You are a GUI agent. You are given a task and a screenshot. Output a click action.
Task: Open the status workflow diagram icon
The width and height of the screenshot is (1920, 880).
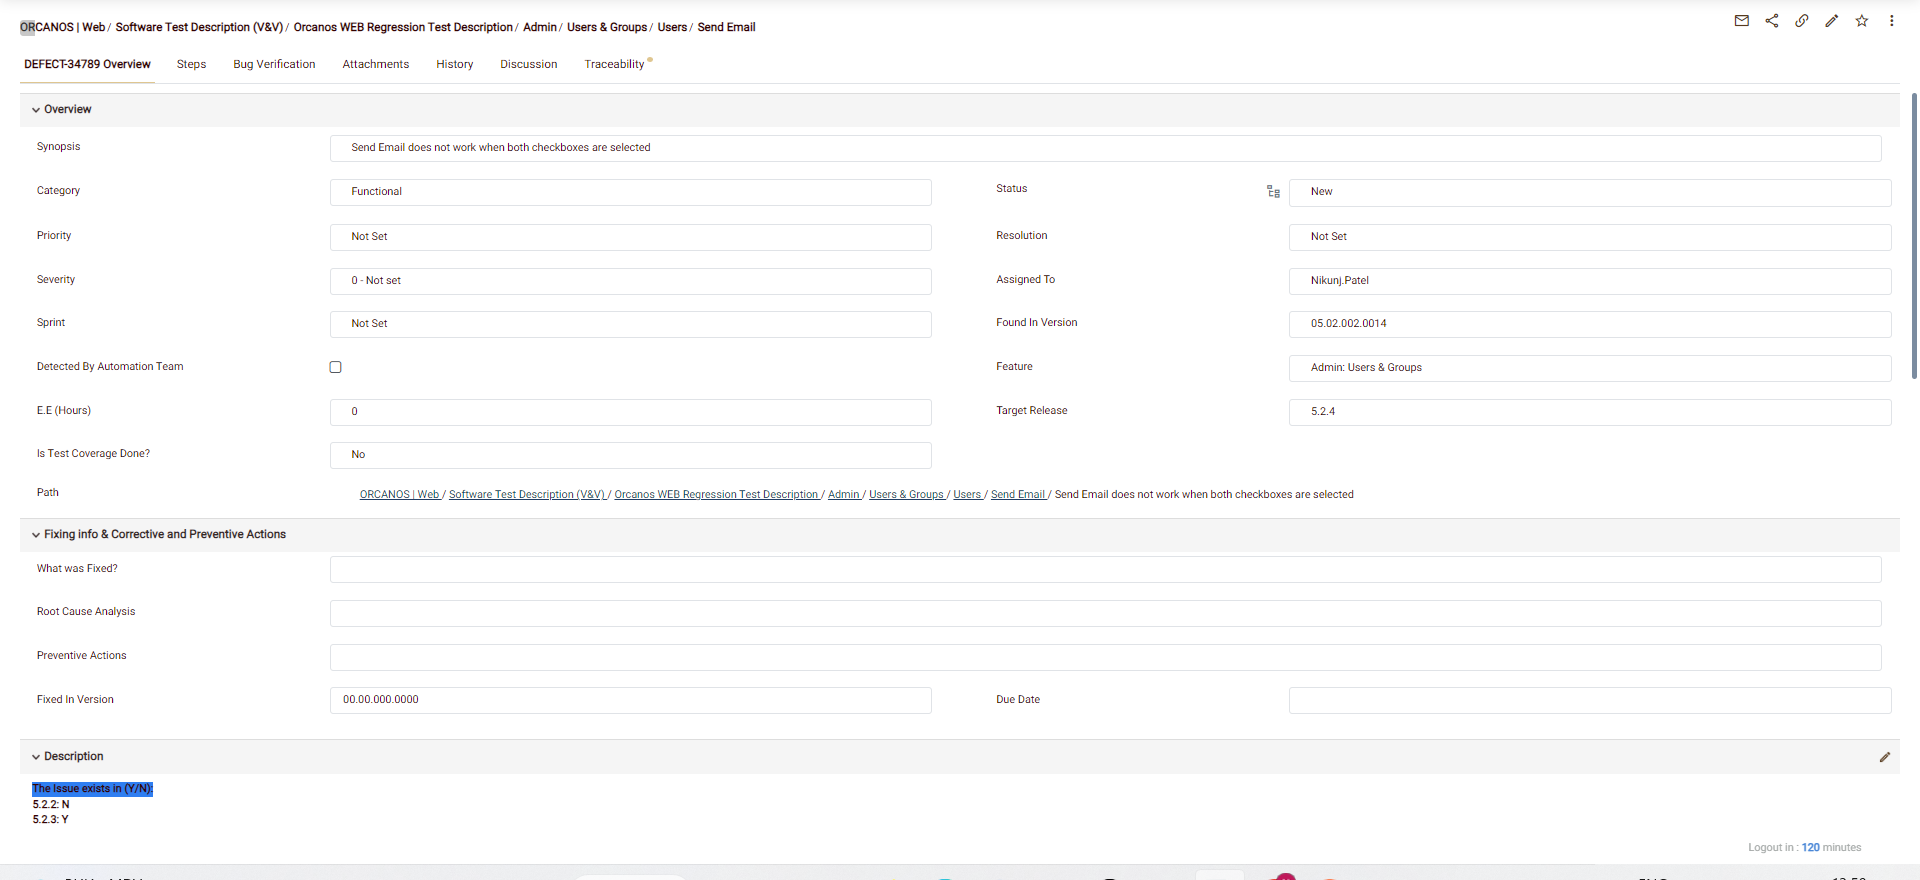coord(1273,192)
